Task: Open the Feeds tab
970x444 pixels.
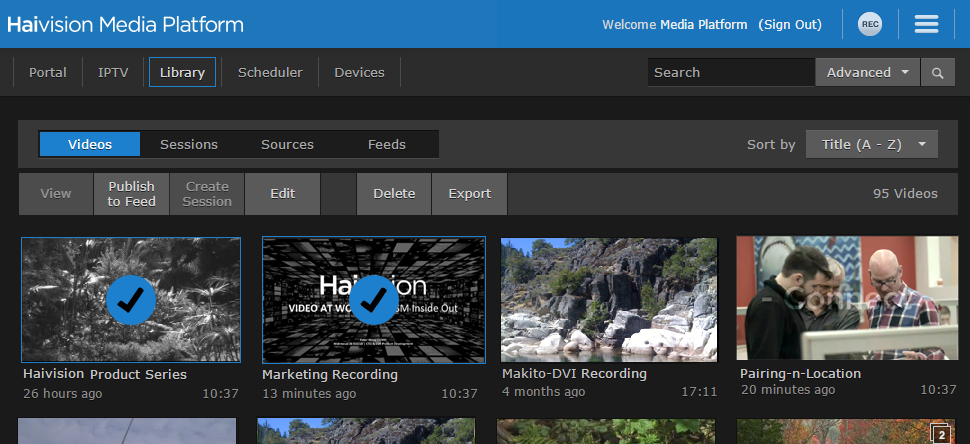Action: click(387, 144)
